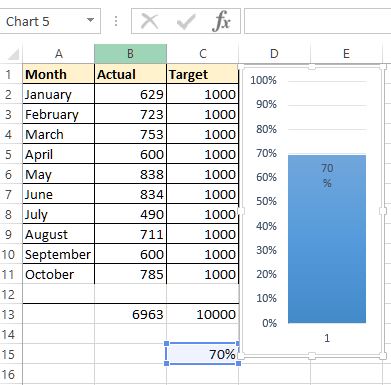Viewport: 391px width, 385px height.
Task: Click the Insert Function fx icon
Action: 221,21
